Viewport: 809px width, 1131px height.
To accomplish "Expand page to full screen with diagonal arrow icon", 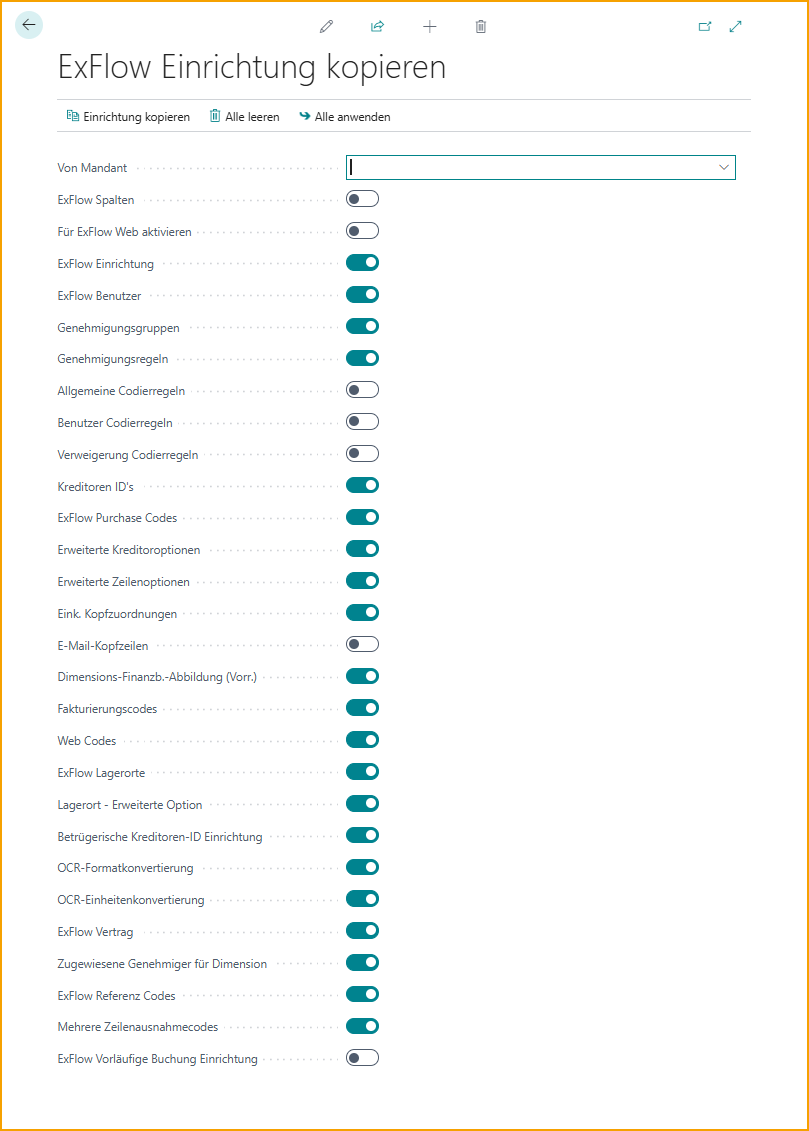I will tap(736, 27).
